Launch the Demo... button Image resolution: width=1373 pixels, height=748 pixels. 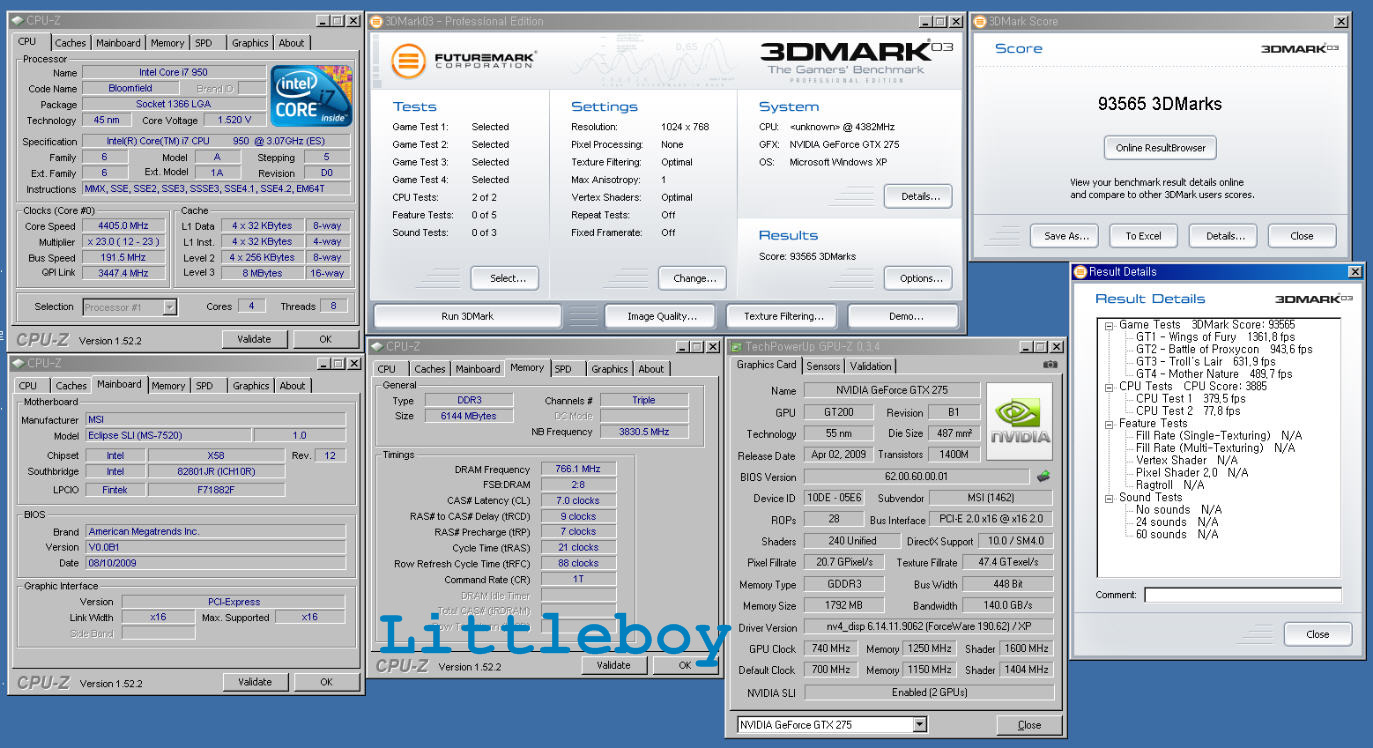tap(905, 316)
